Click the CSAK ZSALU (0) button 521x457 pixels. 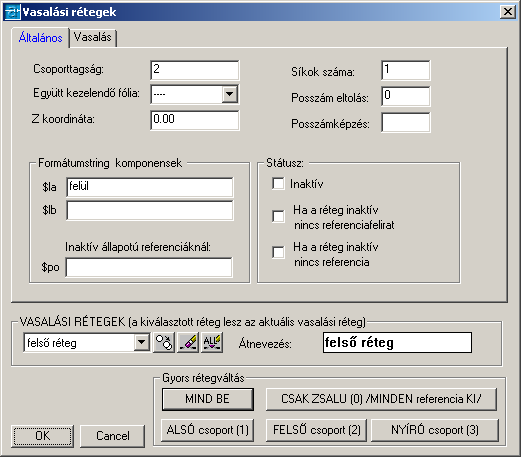tap(381, 399)
